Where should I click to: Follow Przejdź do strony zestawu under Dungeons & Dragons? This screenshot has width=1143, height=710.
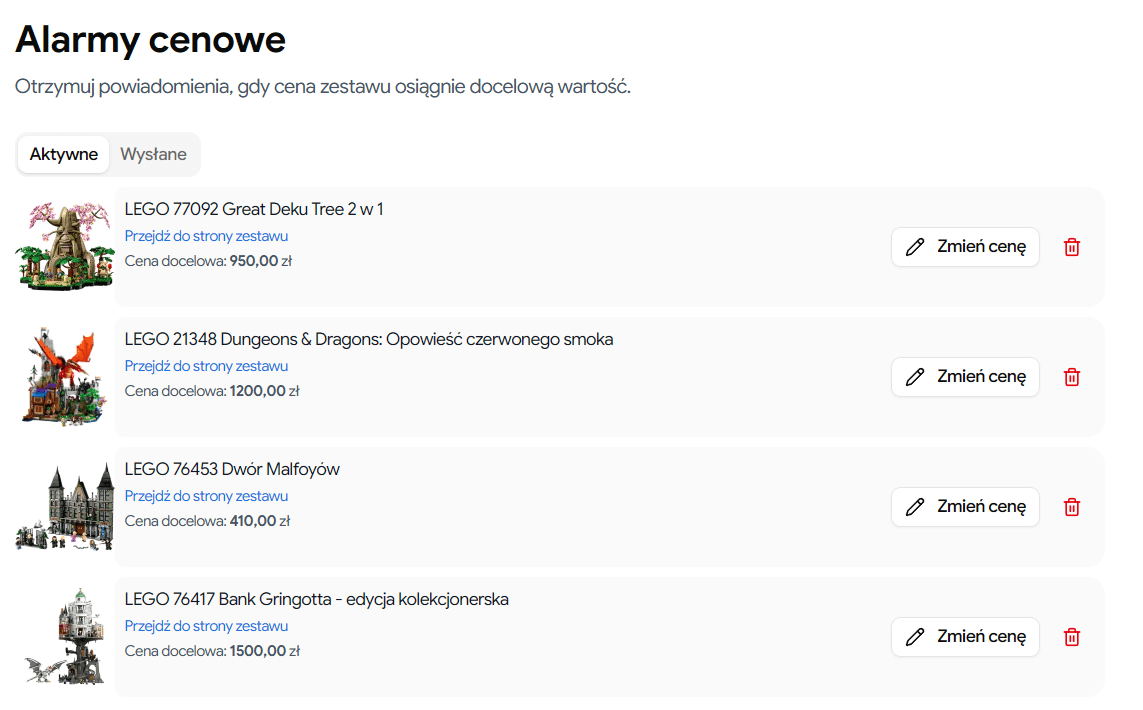point(206,366)
